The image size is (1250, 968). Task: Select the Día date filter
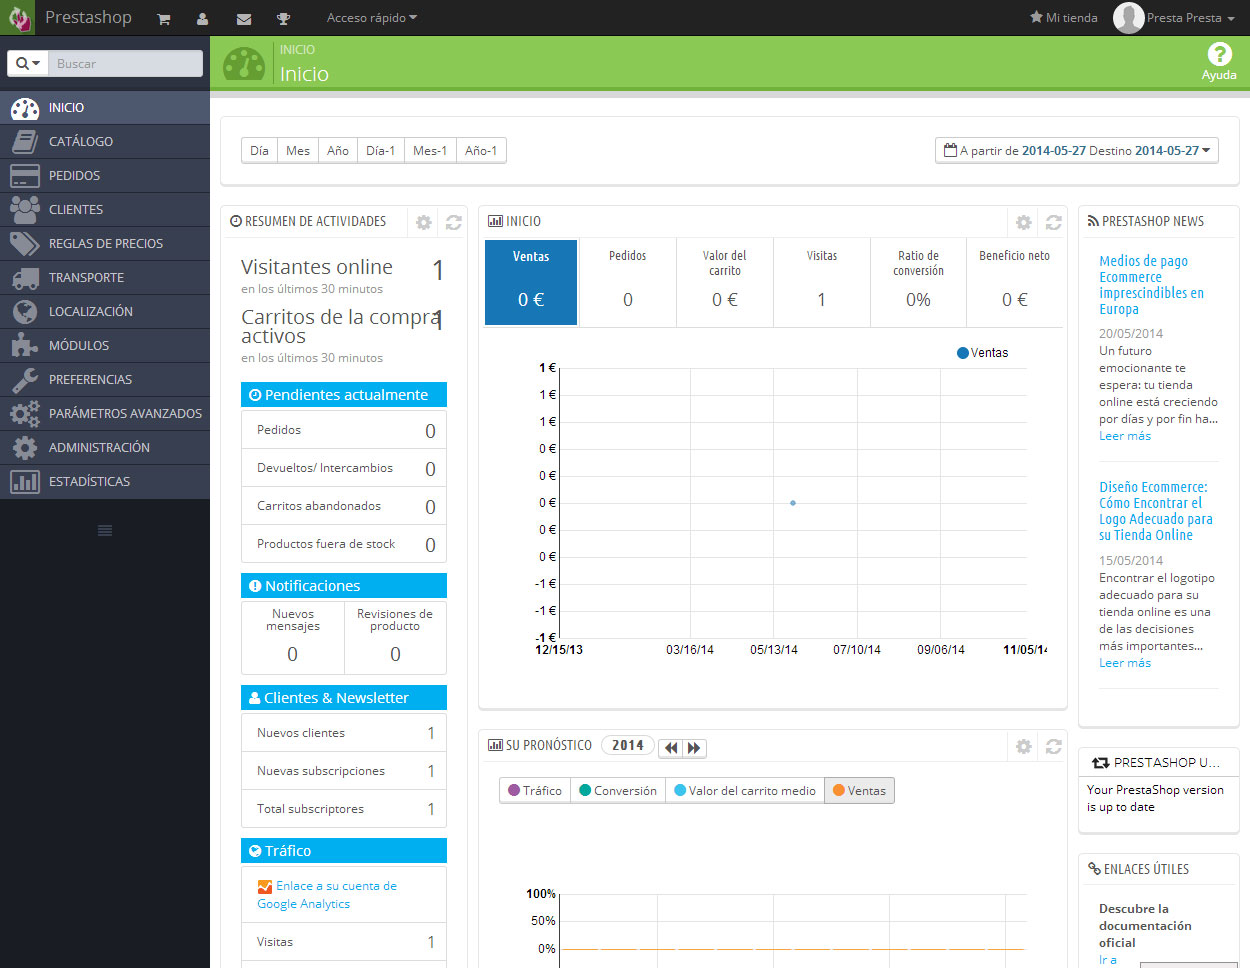tap(259, 151)
